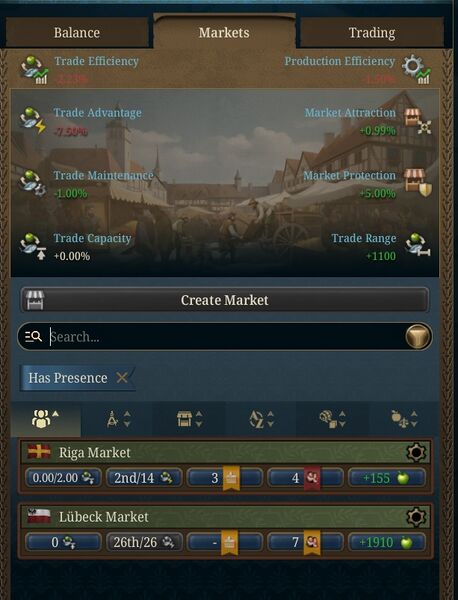This screenshot has width=458, height=600.
Task: Switch to the Trading tab
Action: click(372, 33)
